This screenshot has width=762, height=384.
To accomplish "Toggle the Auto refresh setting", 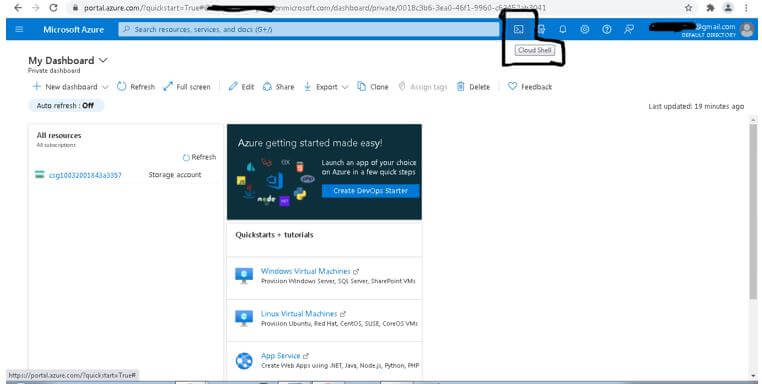I will tap(66, 105).
